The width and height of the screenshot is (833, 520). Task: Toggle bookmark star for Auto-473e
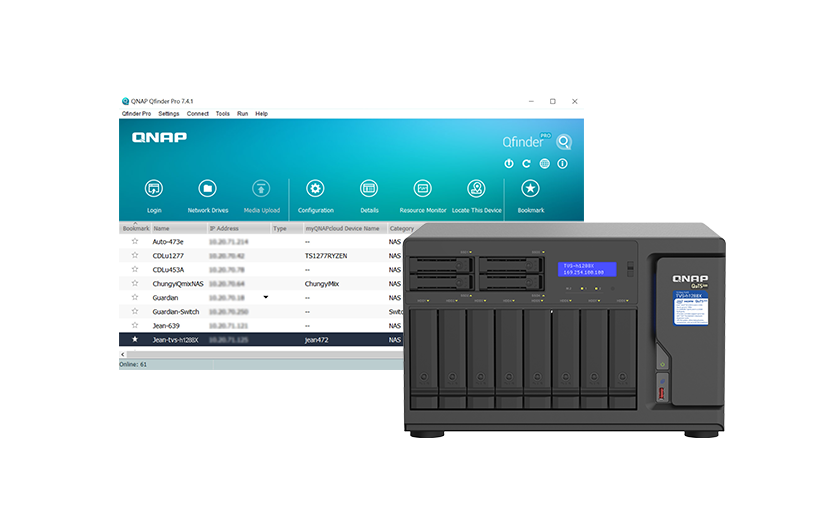pos(135,242)
